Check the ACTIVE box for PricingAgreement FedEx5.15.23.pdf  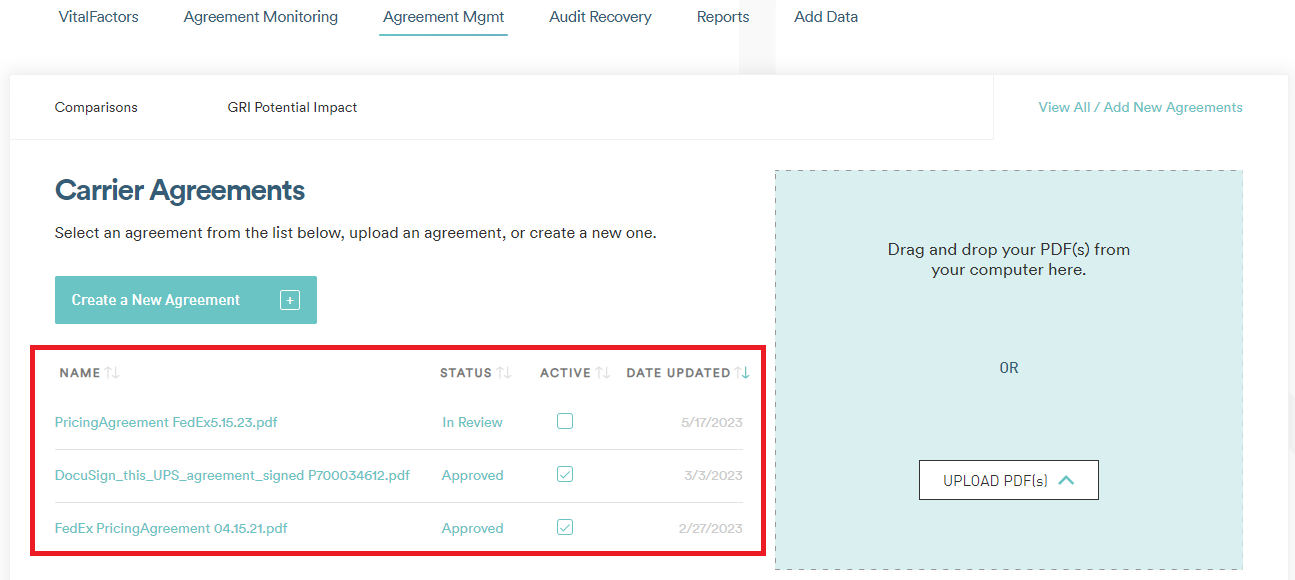tap(565, 421)
